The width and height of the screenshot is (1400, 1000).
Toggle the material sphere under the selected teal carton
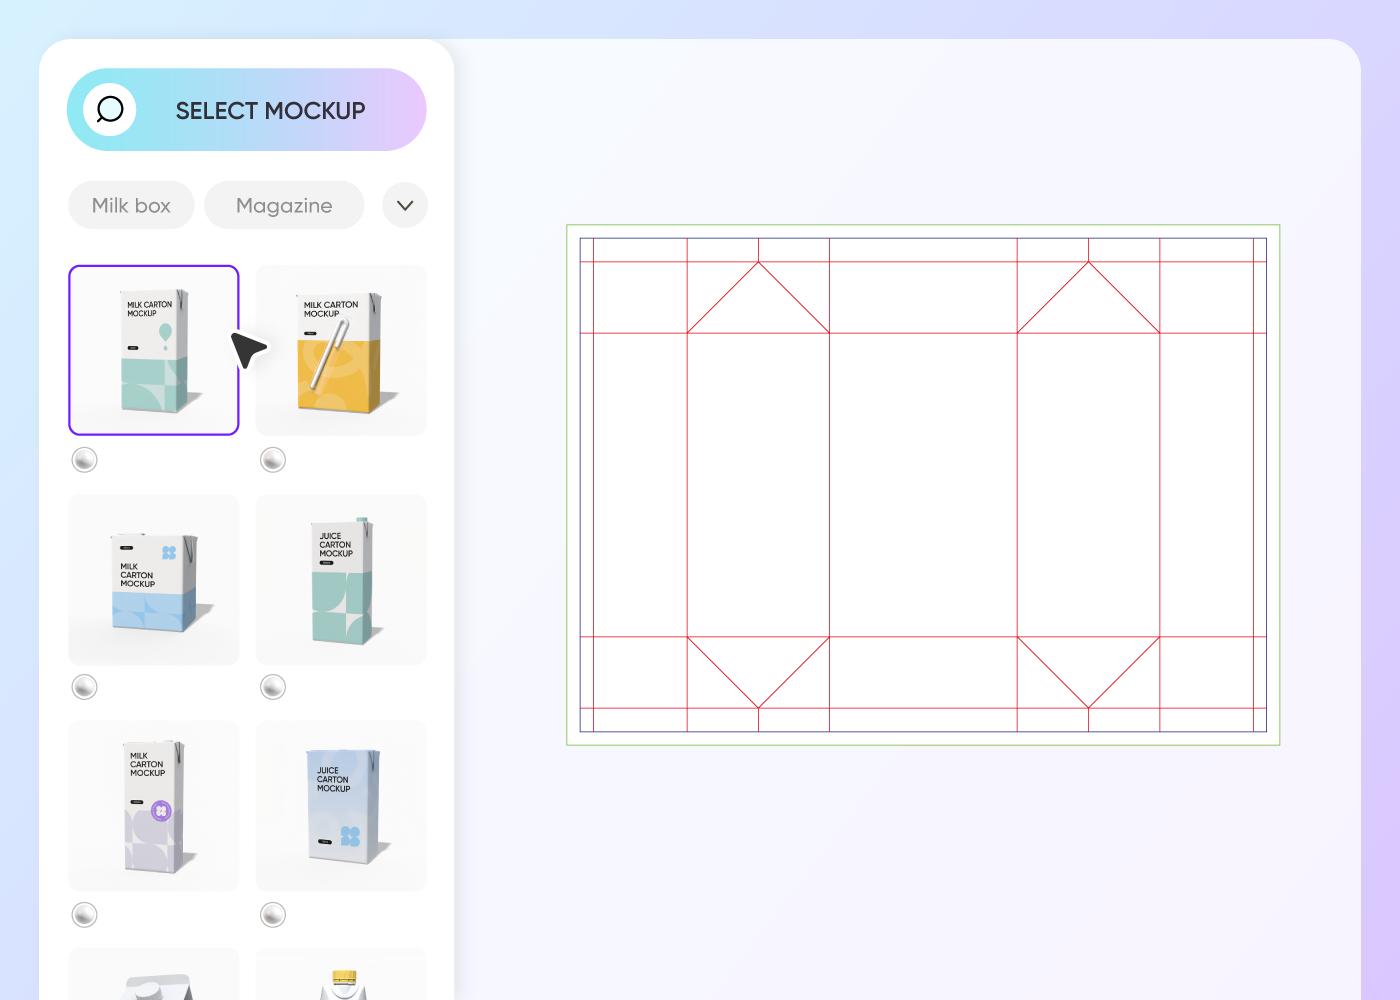click(x=85, y=460)
